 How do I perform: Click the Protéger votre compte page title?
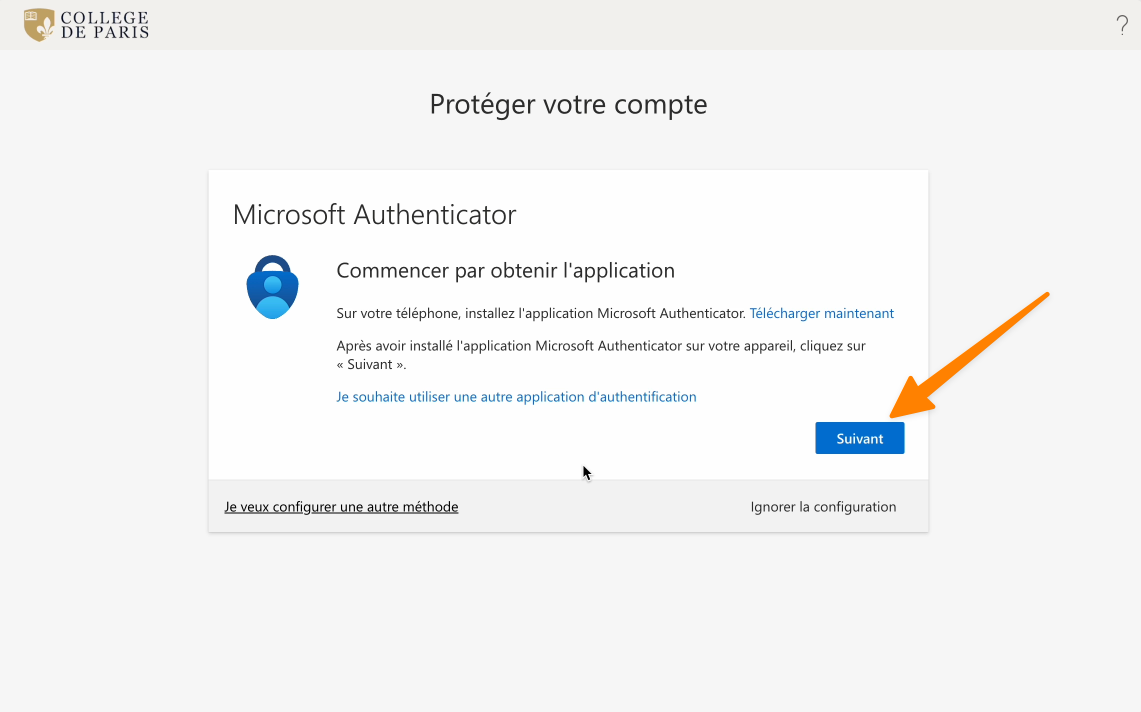tap(568, 104)
